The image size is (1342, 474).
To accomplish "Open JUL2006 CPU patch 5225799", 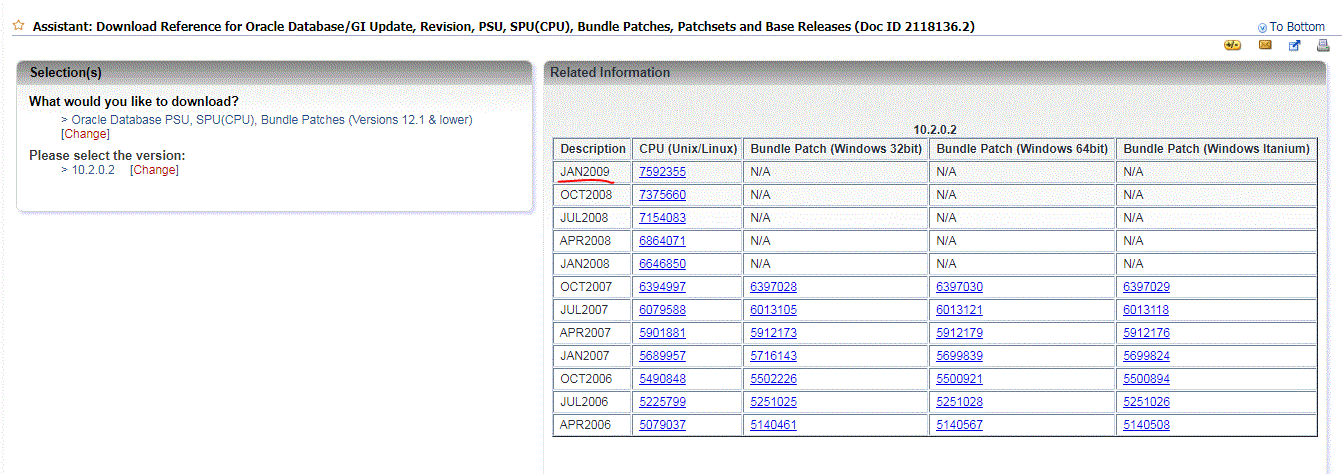I will pos(662,402).
